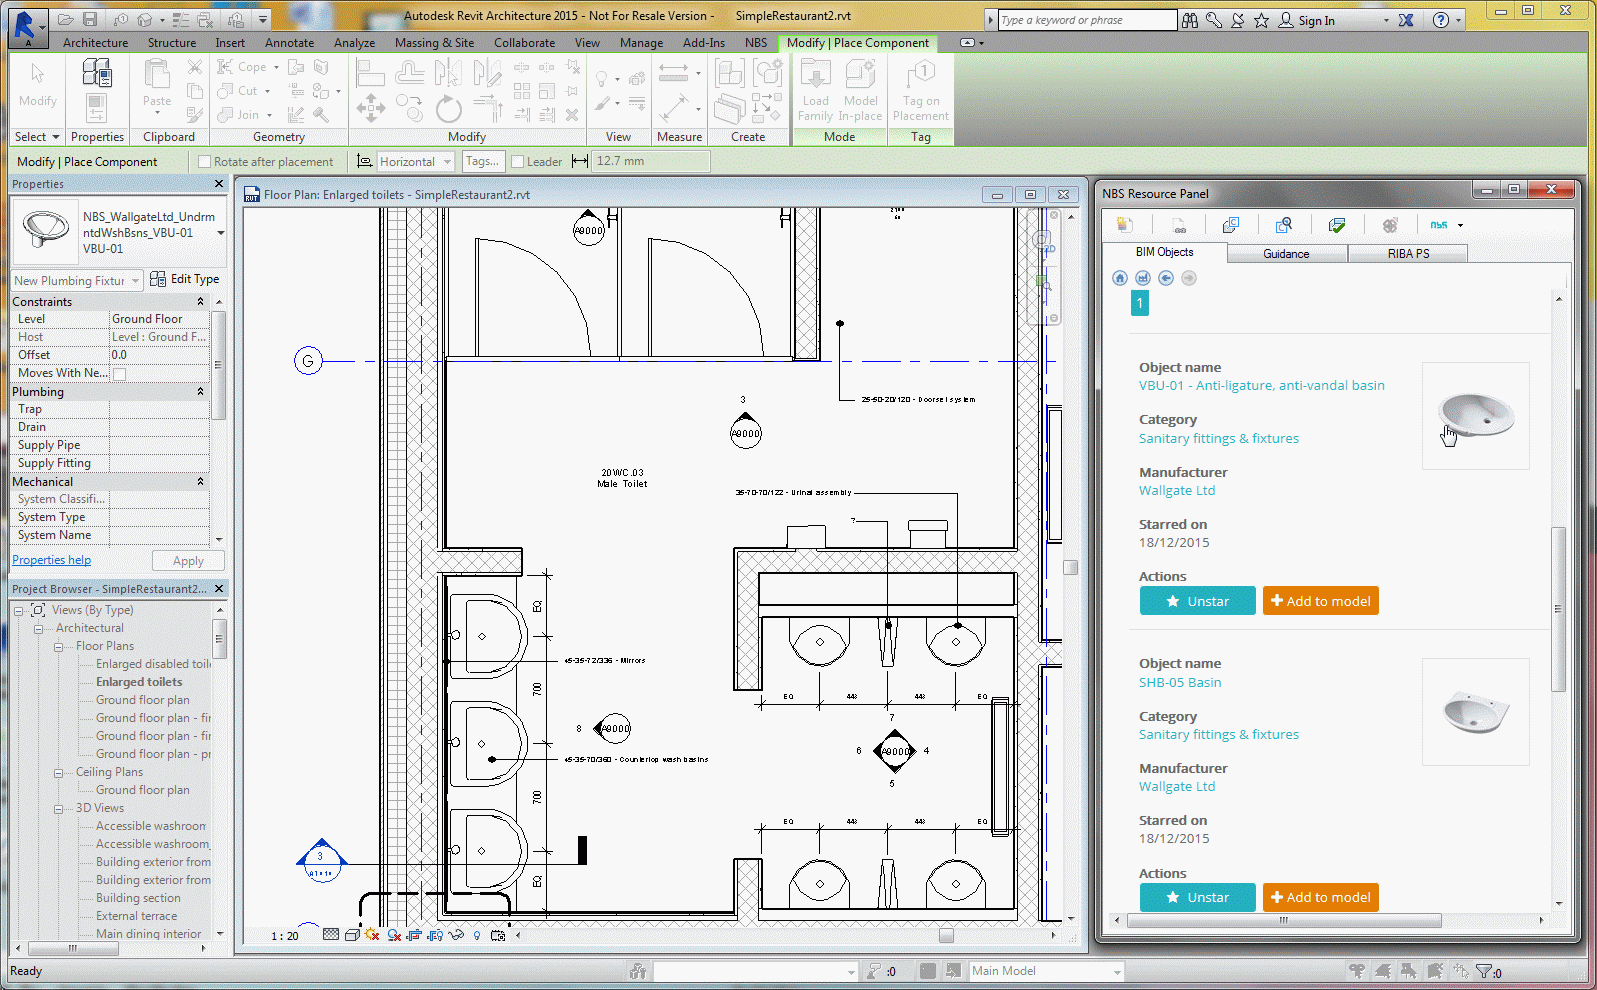Click the Project Browser vertical scrollbar
Viewport: 1597px width, 990px height.
coord(220,639)
